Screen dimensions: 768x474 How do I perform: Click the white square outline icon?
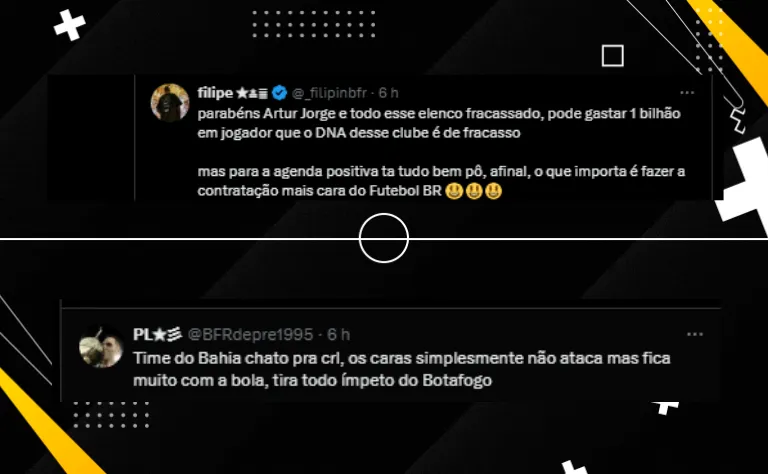(613, 56)
